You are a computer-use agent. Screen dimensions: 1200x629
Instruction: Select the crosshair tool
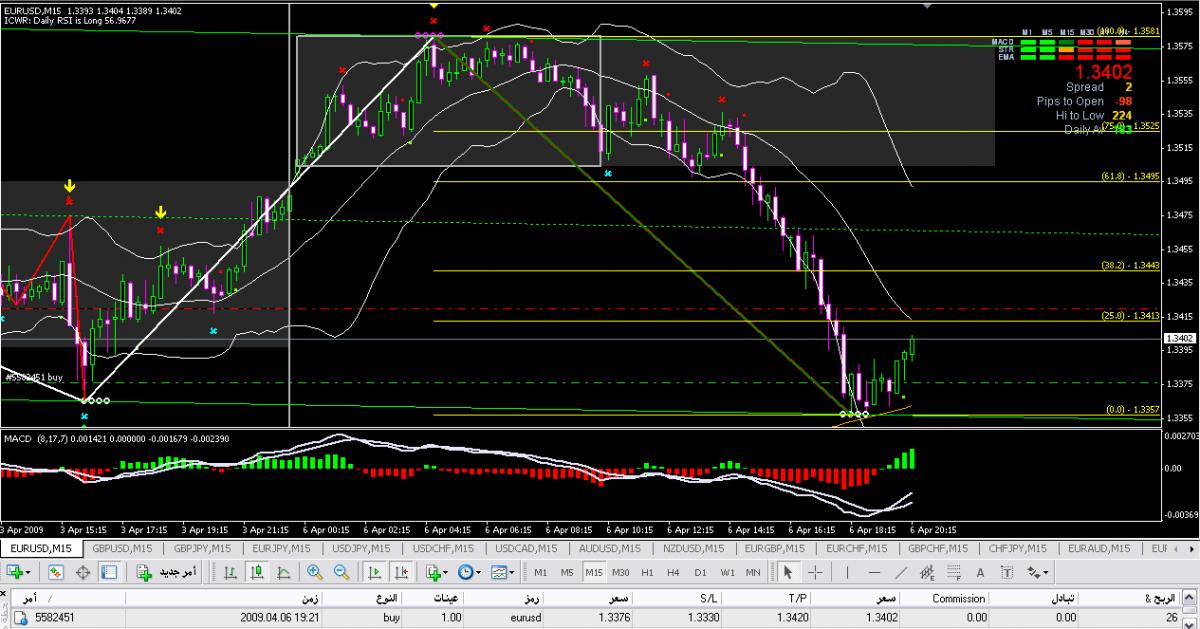(815, 572)
